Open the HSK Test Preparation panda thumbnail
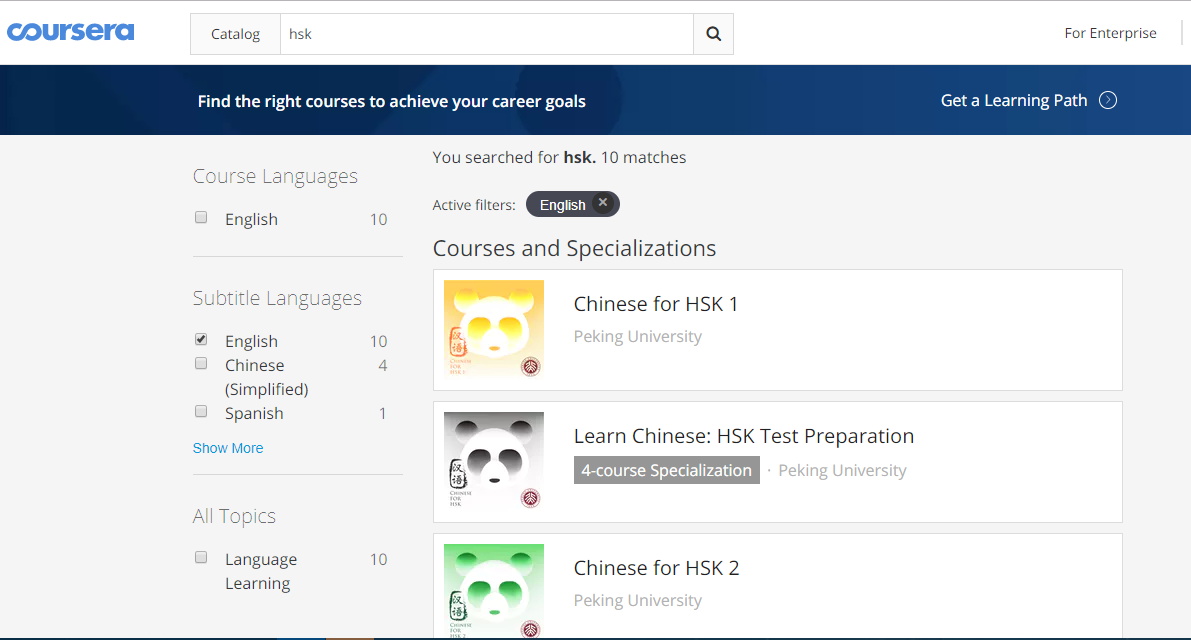The width and height of the screenshot is (1191, 640). click(494, 461)
